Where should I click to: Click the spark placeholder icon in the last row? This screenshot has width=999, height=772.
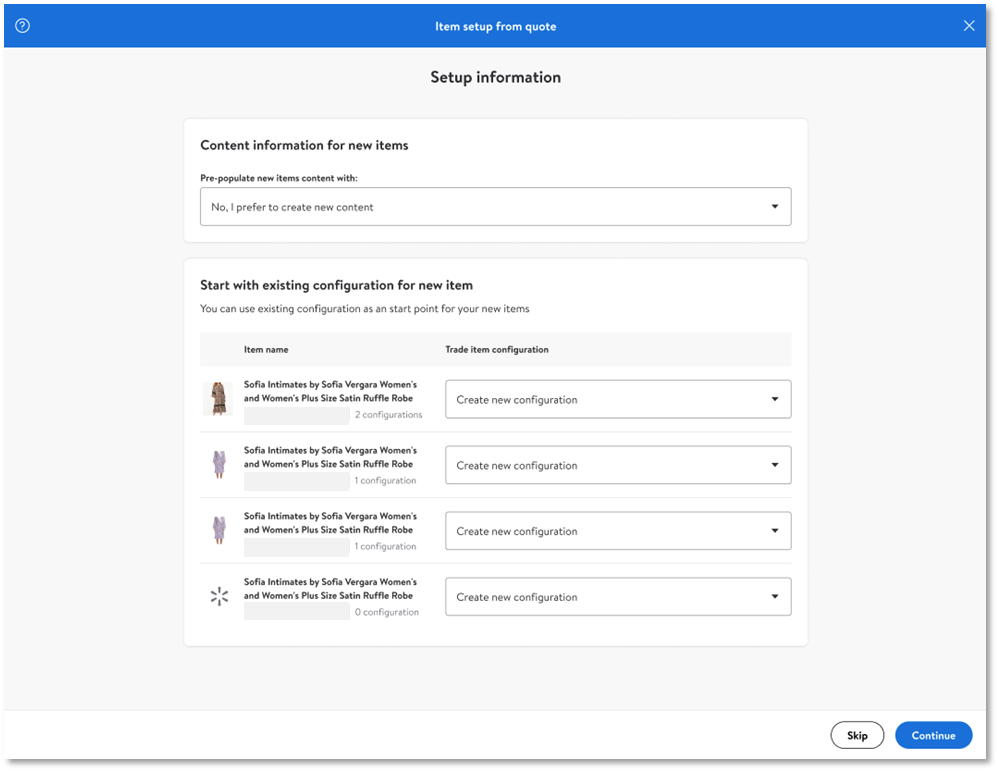coord(219,597)
